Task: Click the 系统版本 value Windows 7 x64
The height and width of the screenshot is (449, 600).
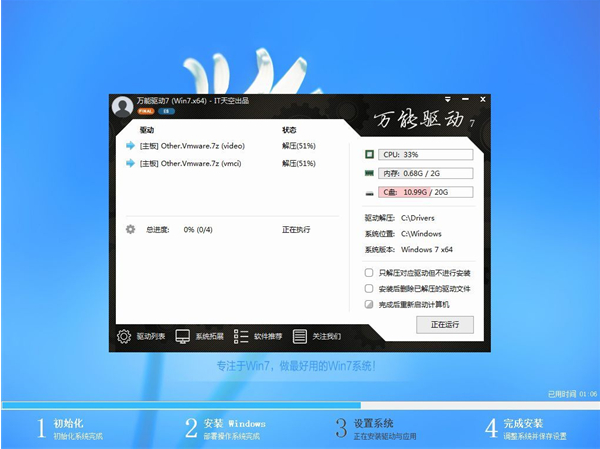Action: [427, 250]
